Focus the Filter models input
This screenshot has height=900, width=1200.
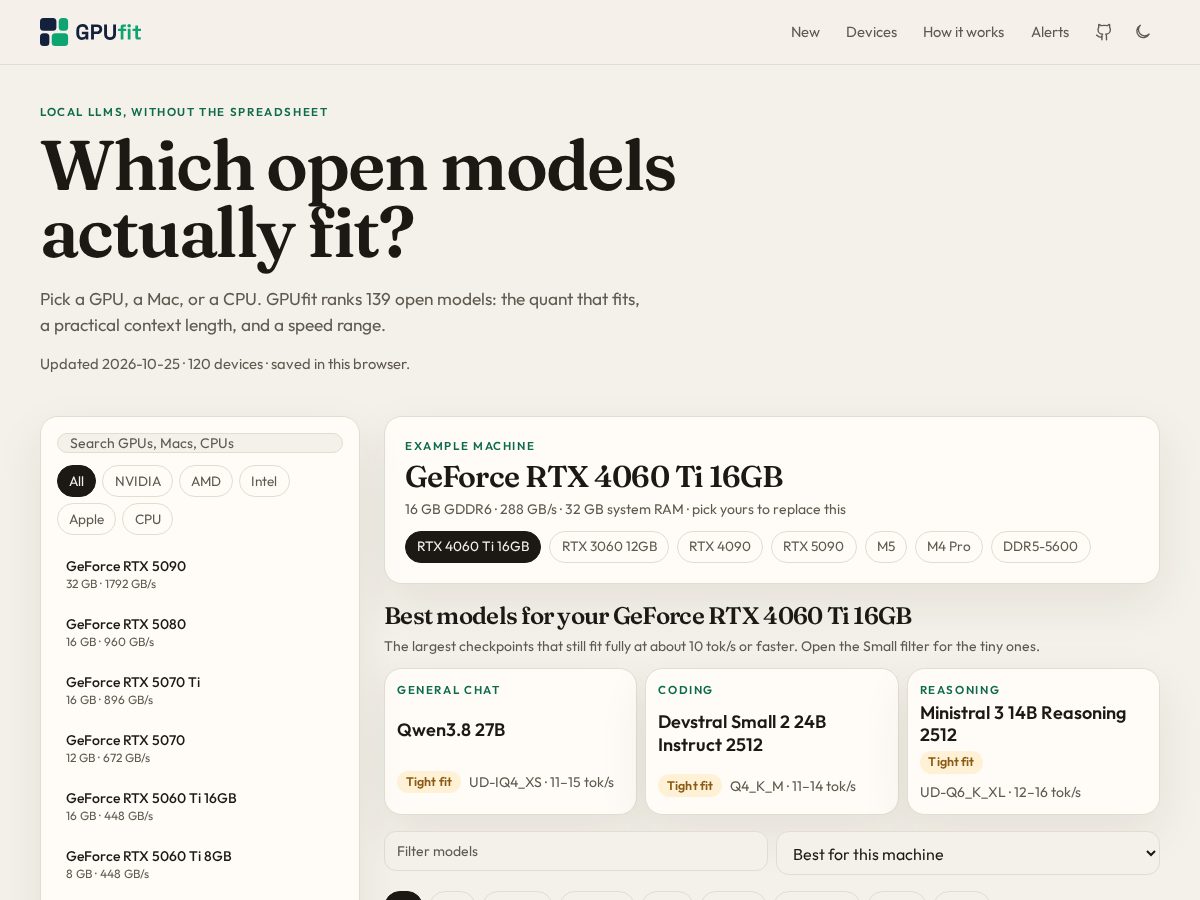pos(576,851)
